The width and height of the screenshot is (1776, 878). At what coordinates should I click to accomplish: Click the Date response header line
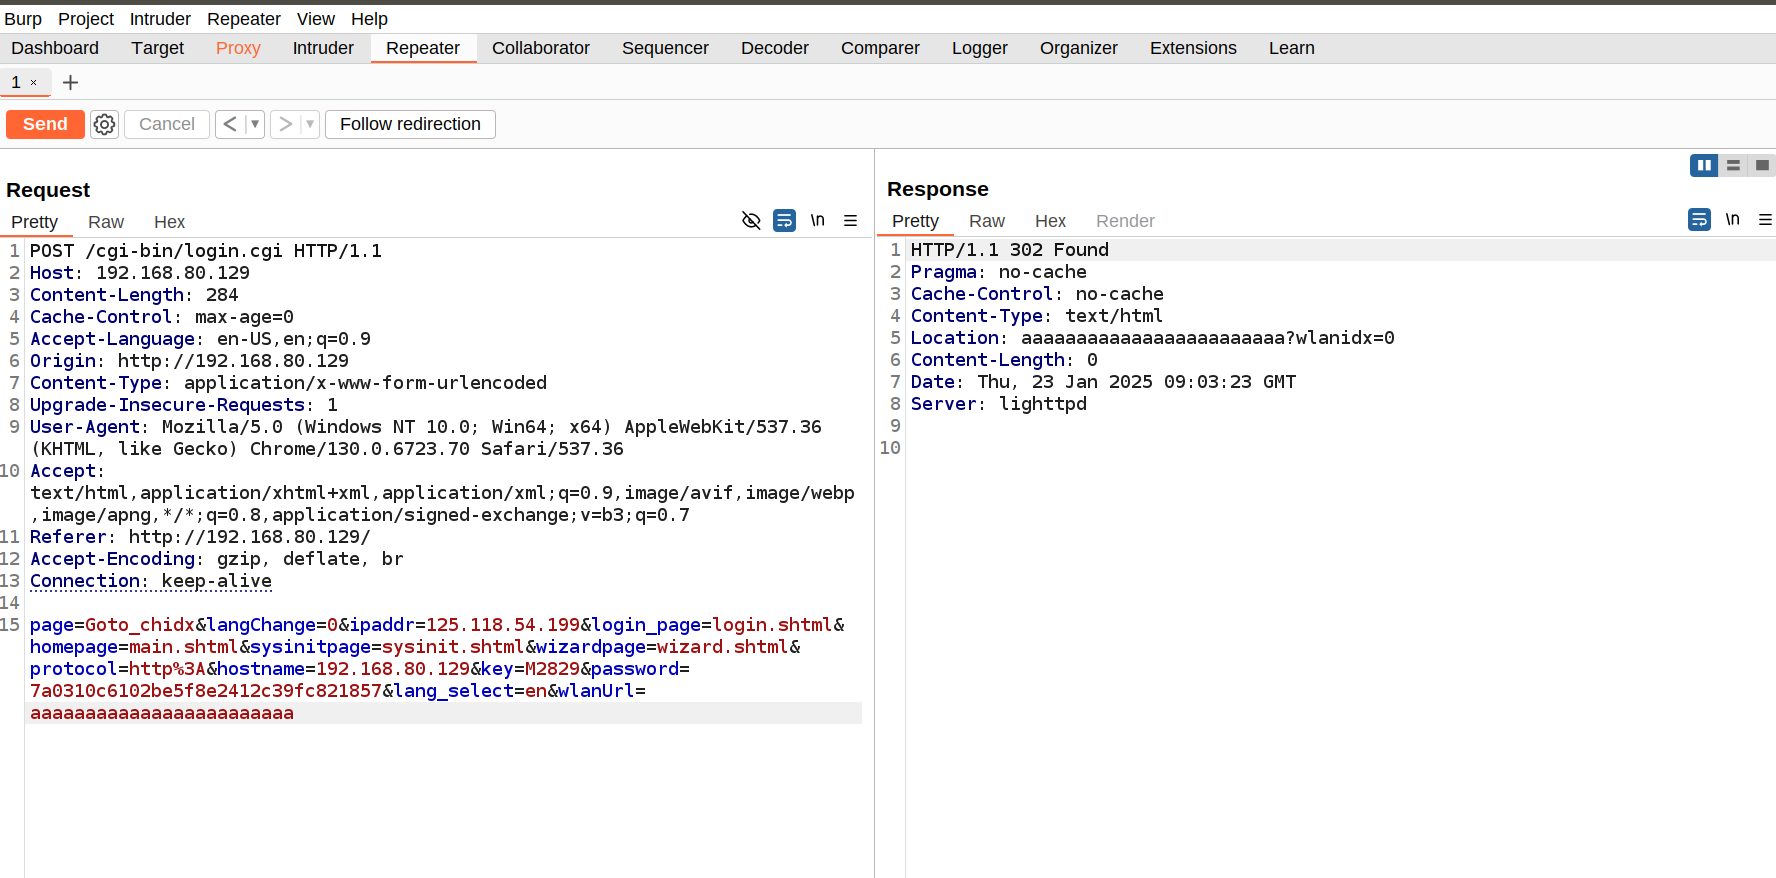(1104, 382)
